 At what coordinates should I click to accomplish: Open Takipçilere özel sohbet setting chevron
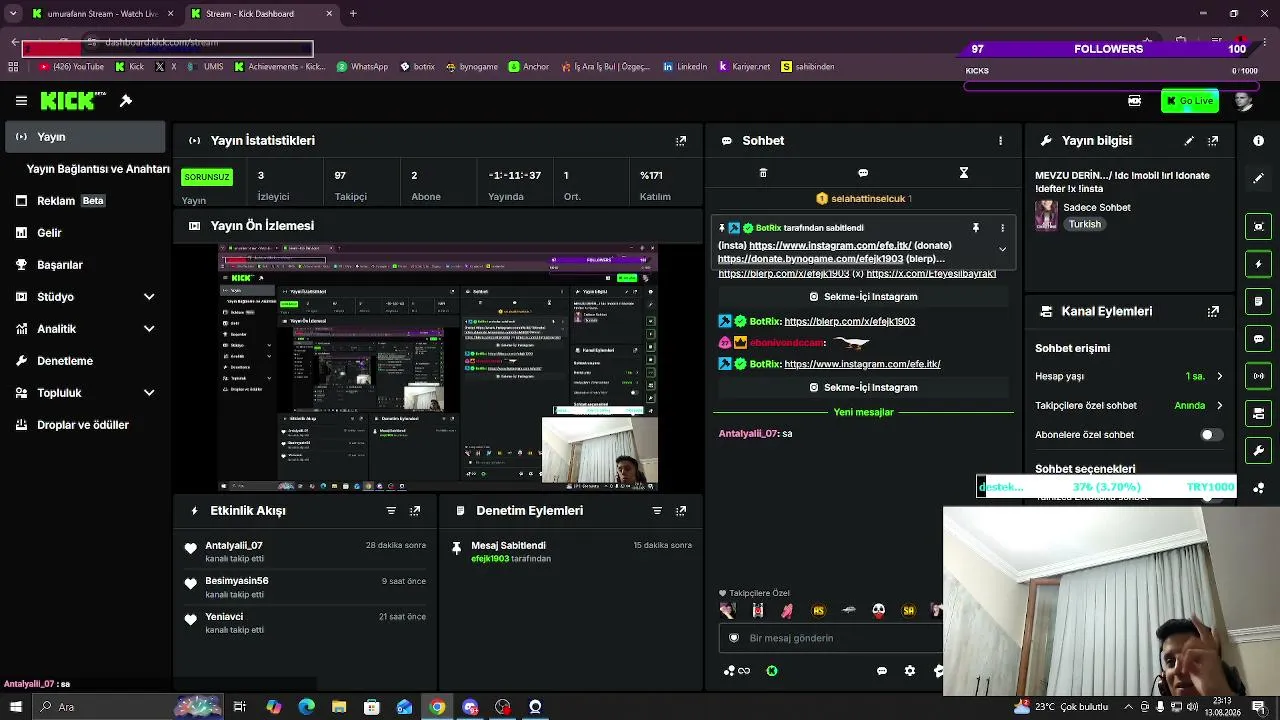pos(1219,406)
